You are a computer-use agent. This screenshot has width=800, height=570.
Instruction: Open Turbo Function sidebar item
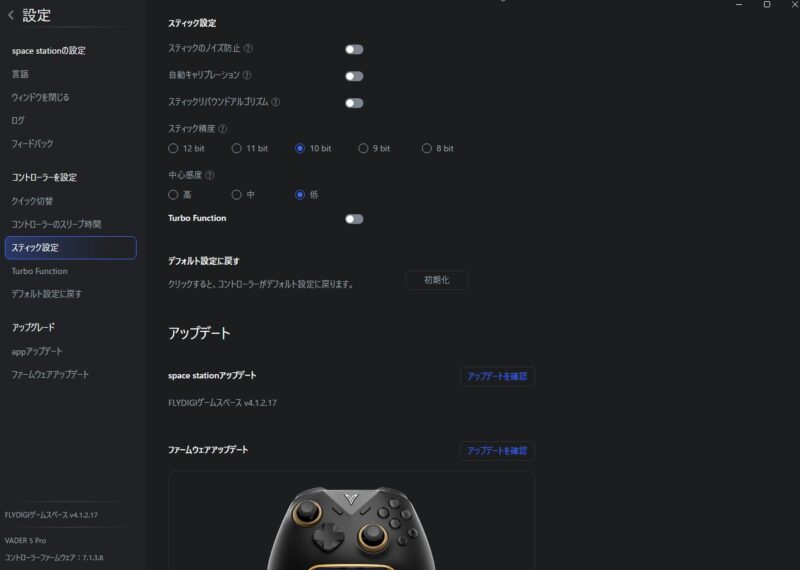[x=40, y=271]
